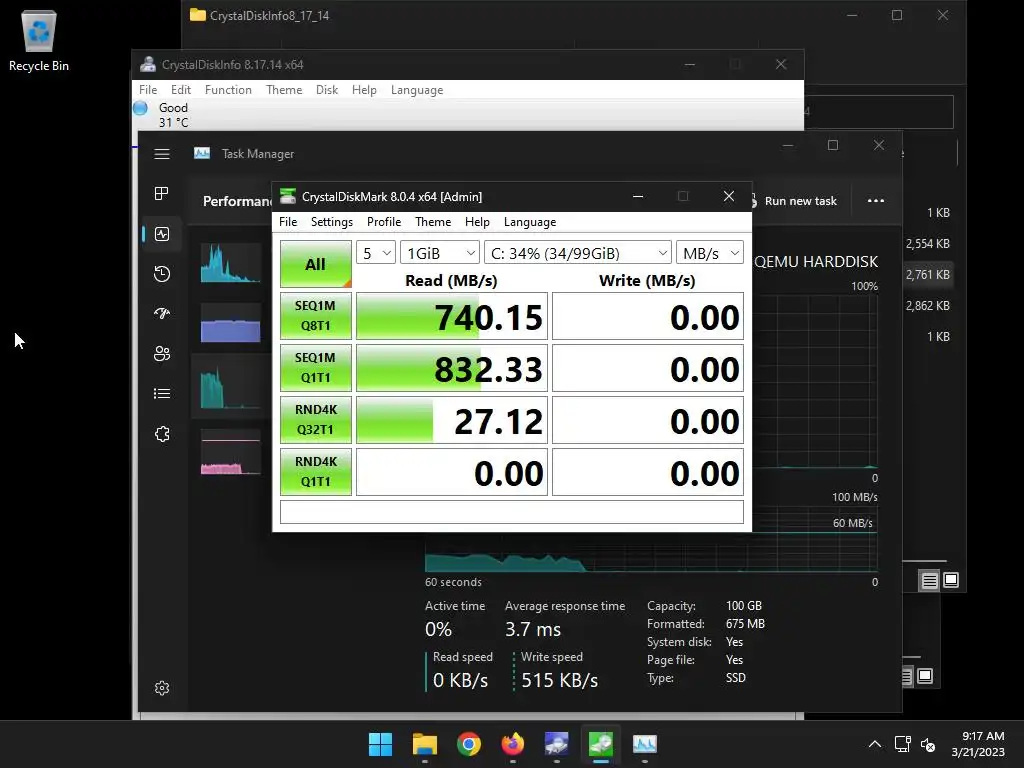This screenshot has height=768, width=1024.
Task: Click the 740.15 read result cell
Action: coord(451,316)
